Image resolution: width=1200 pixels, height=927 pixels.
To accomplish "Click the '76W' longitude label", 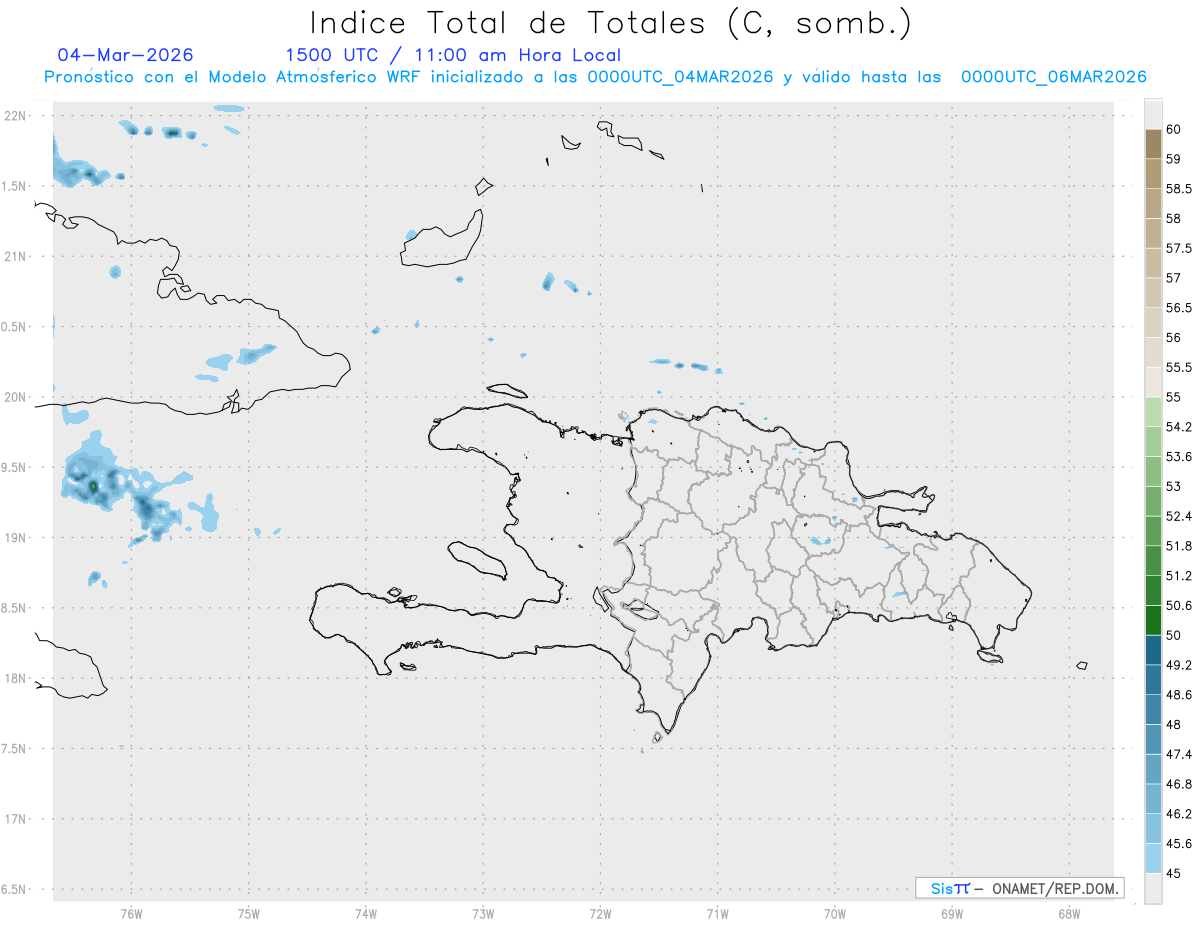I will tap(131, 913).
